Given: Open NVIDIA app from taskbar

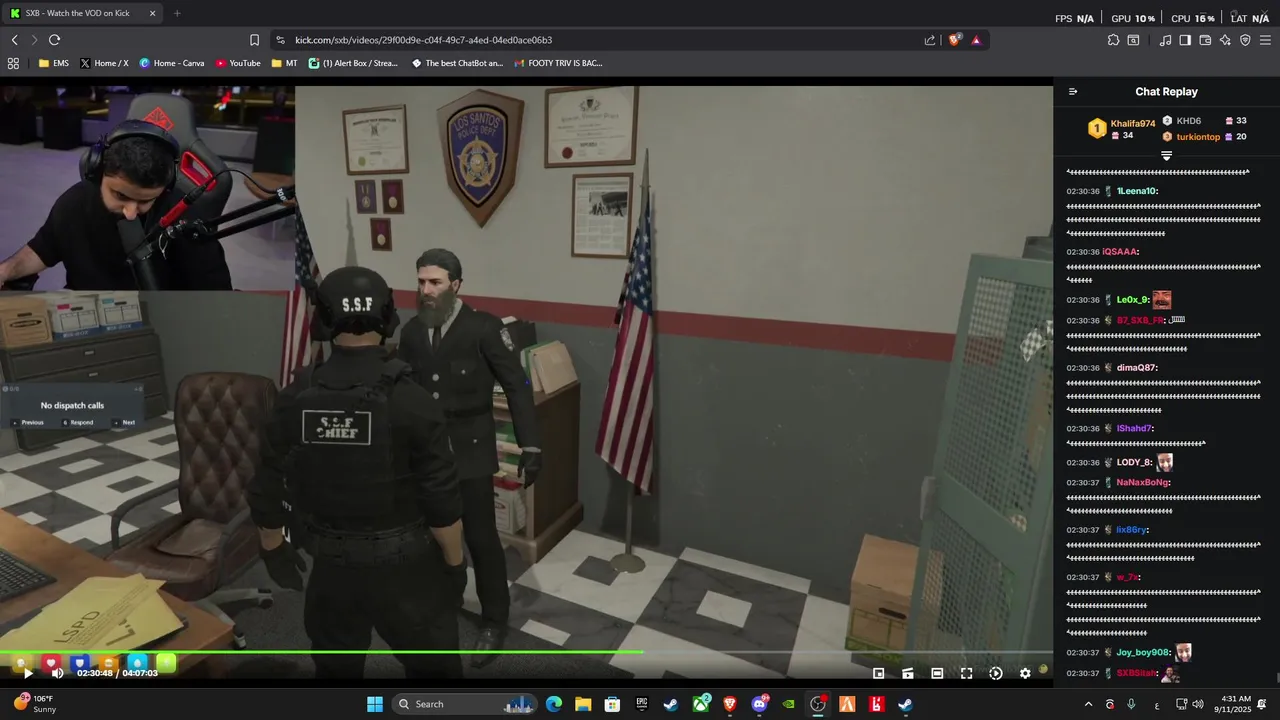Looking at the screenshot, I should 789,704.
